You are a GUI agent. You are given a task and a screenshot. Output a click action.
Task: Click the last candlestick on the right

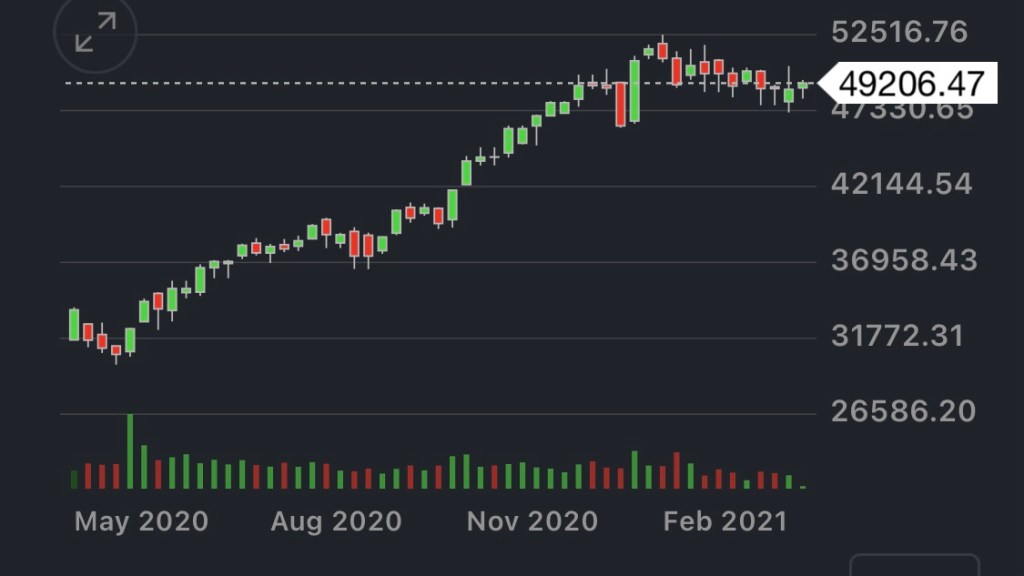click(x=803, y=86)
